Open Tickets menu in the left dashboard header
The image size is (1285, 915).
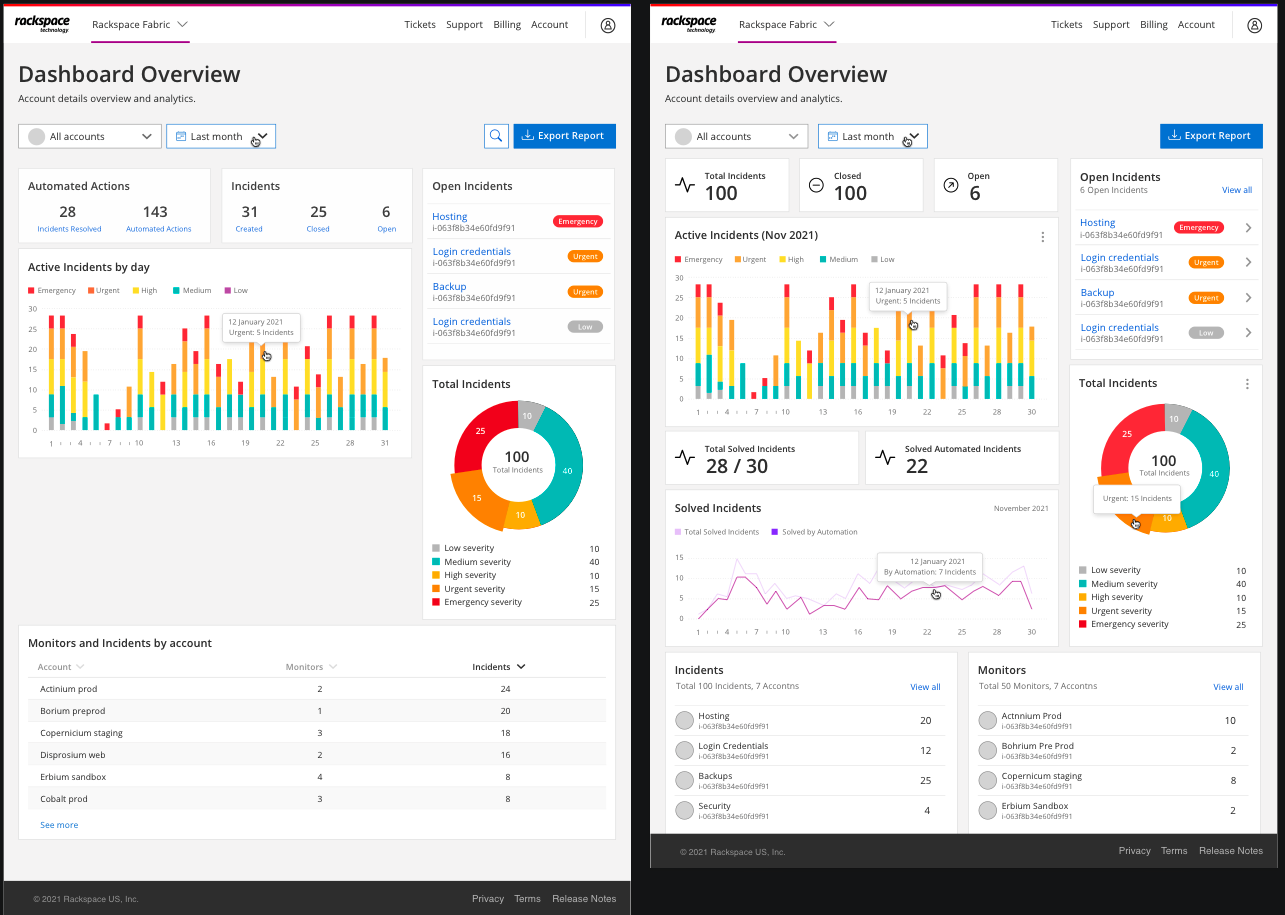(x=420, y=25)
